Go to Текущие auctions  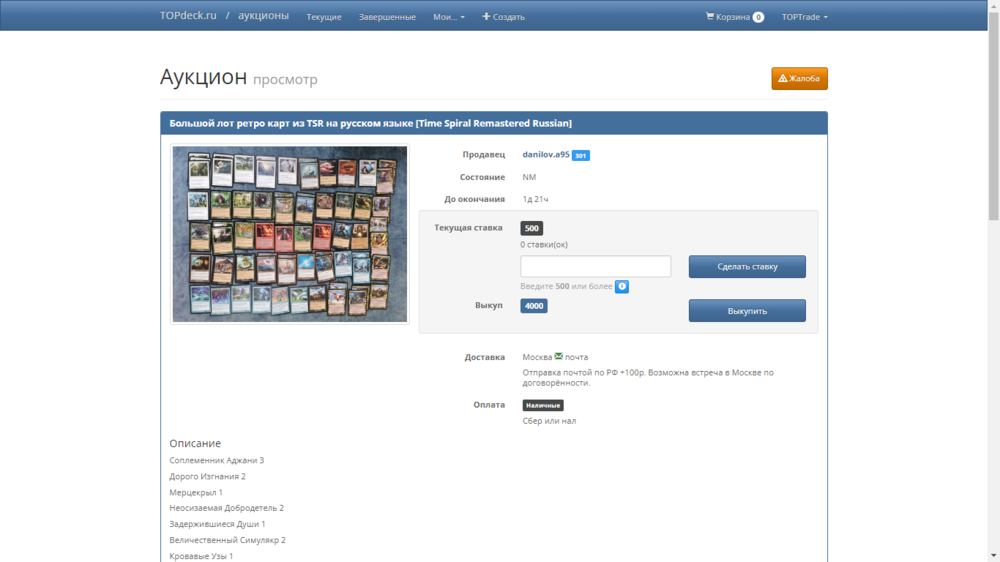324,17
